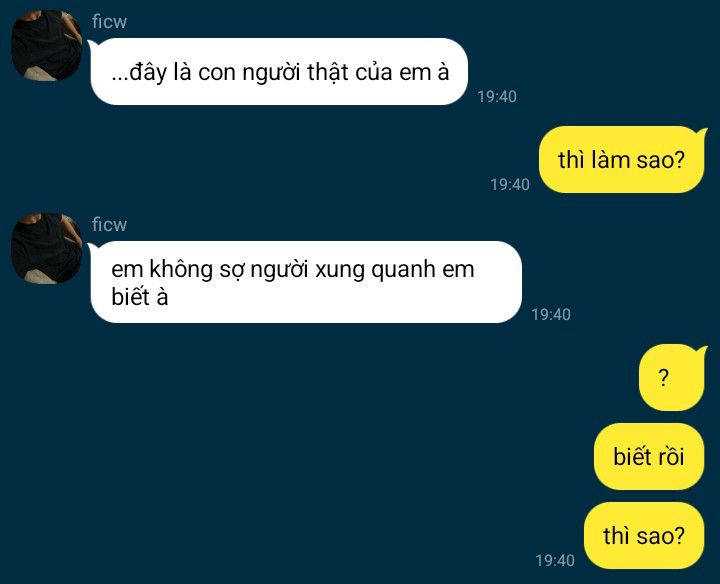720x584 pixels.
Task: Click the 19:40 timestamp after 'biết à' message
Action: click(551, 314)
